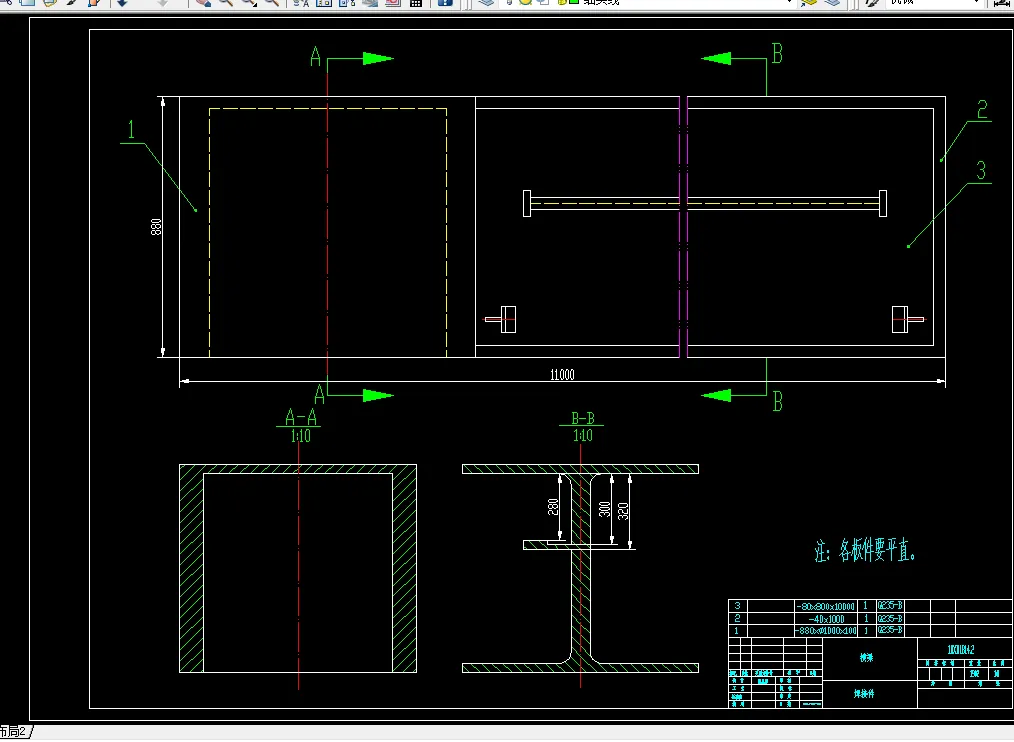Click the Make Object's Layer Current icon
1014x742 pixels.
tap(810, 3)
